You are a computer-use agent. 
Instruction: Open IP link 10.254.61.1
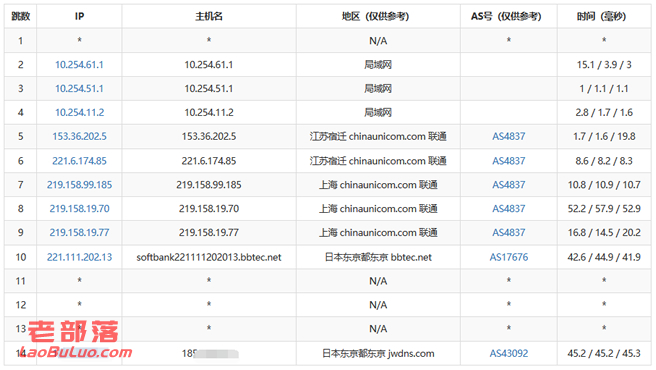click(x=79, y=65)
